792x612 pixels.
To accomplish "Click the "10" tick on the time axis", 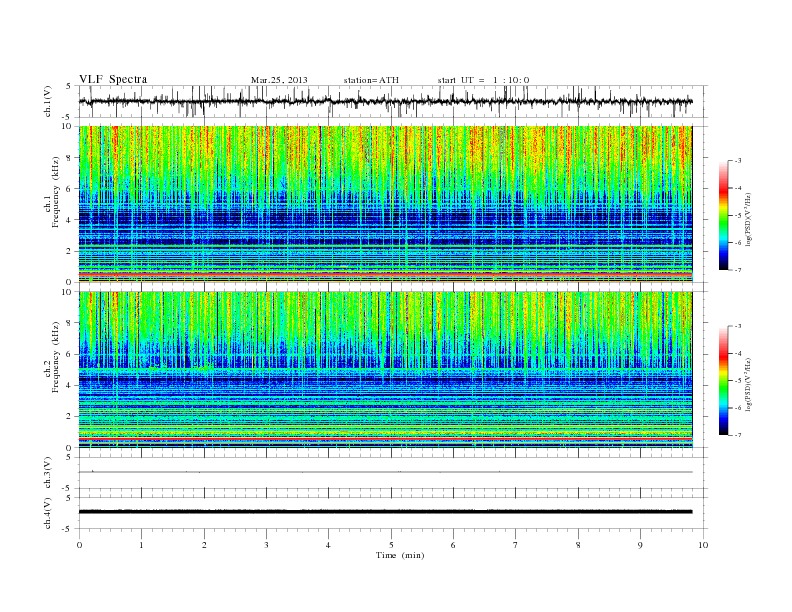I will (x=703, y=545).
